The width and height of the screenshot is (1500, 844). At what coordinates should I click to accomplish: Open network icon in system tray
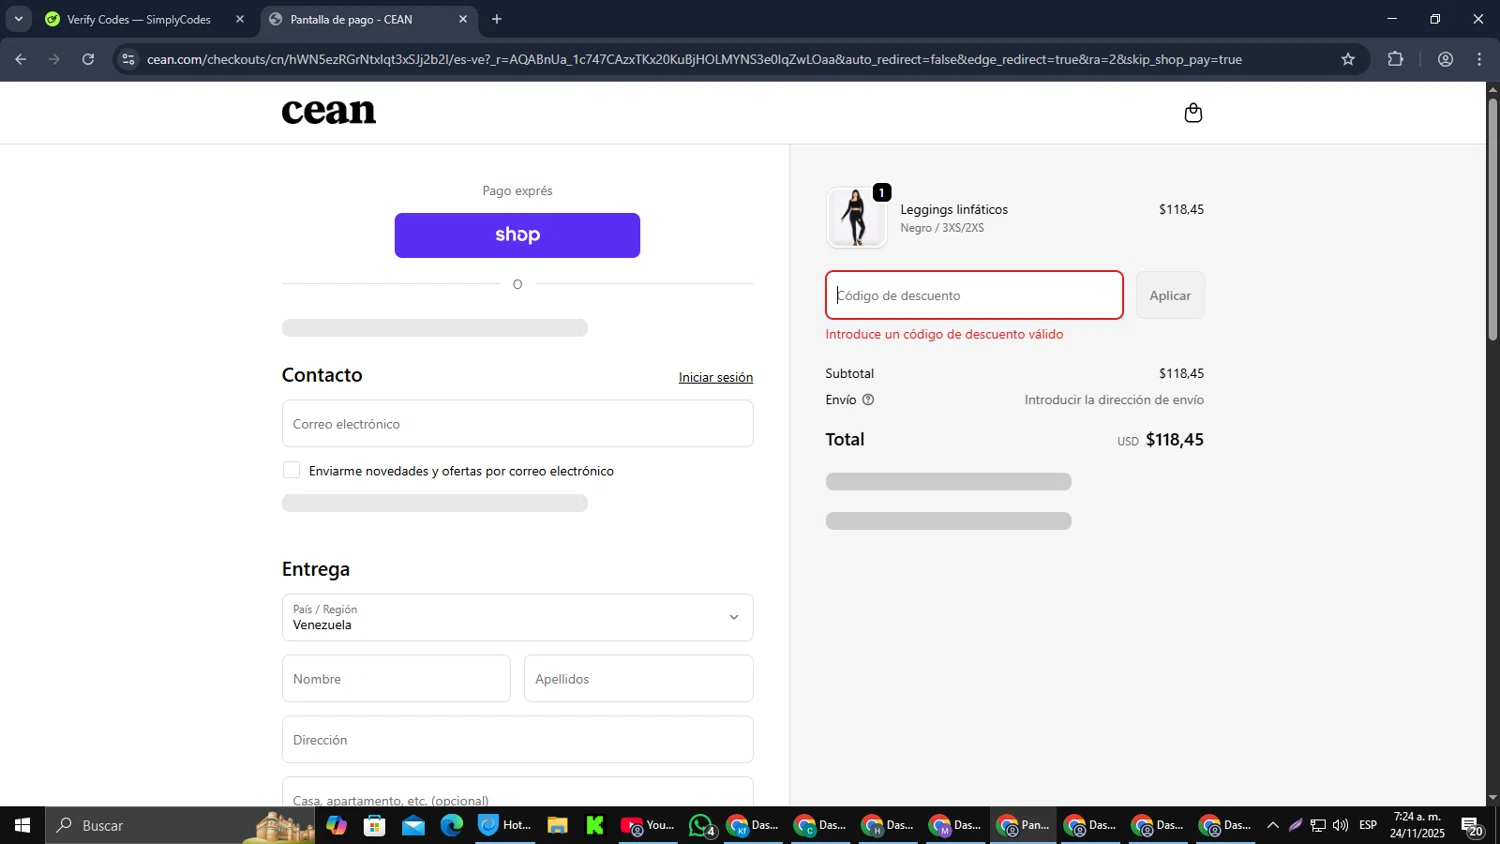(x=1318, y=826)
